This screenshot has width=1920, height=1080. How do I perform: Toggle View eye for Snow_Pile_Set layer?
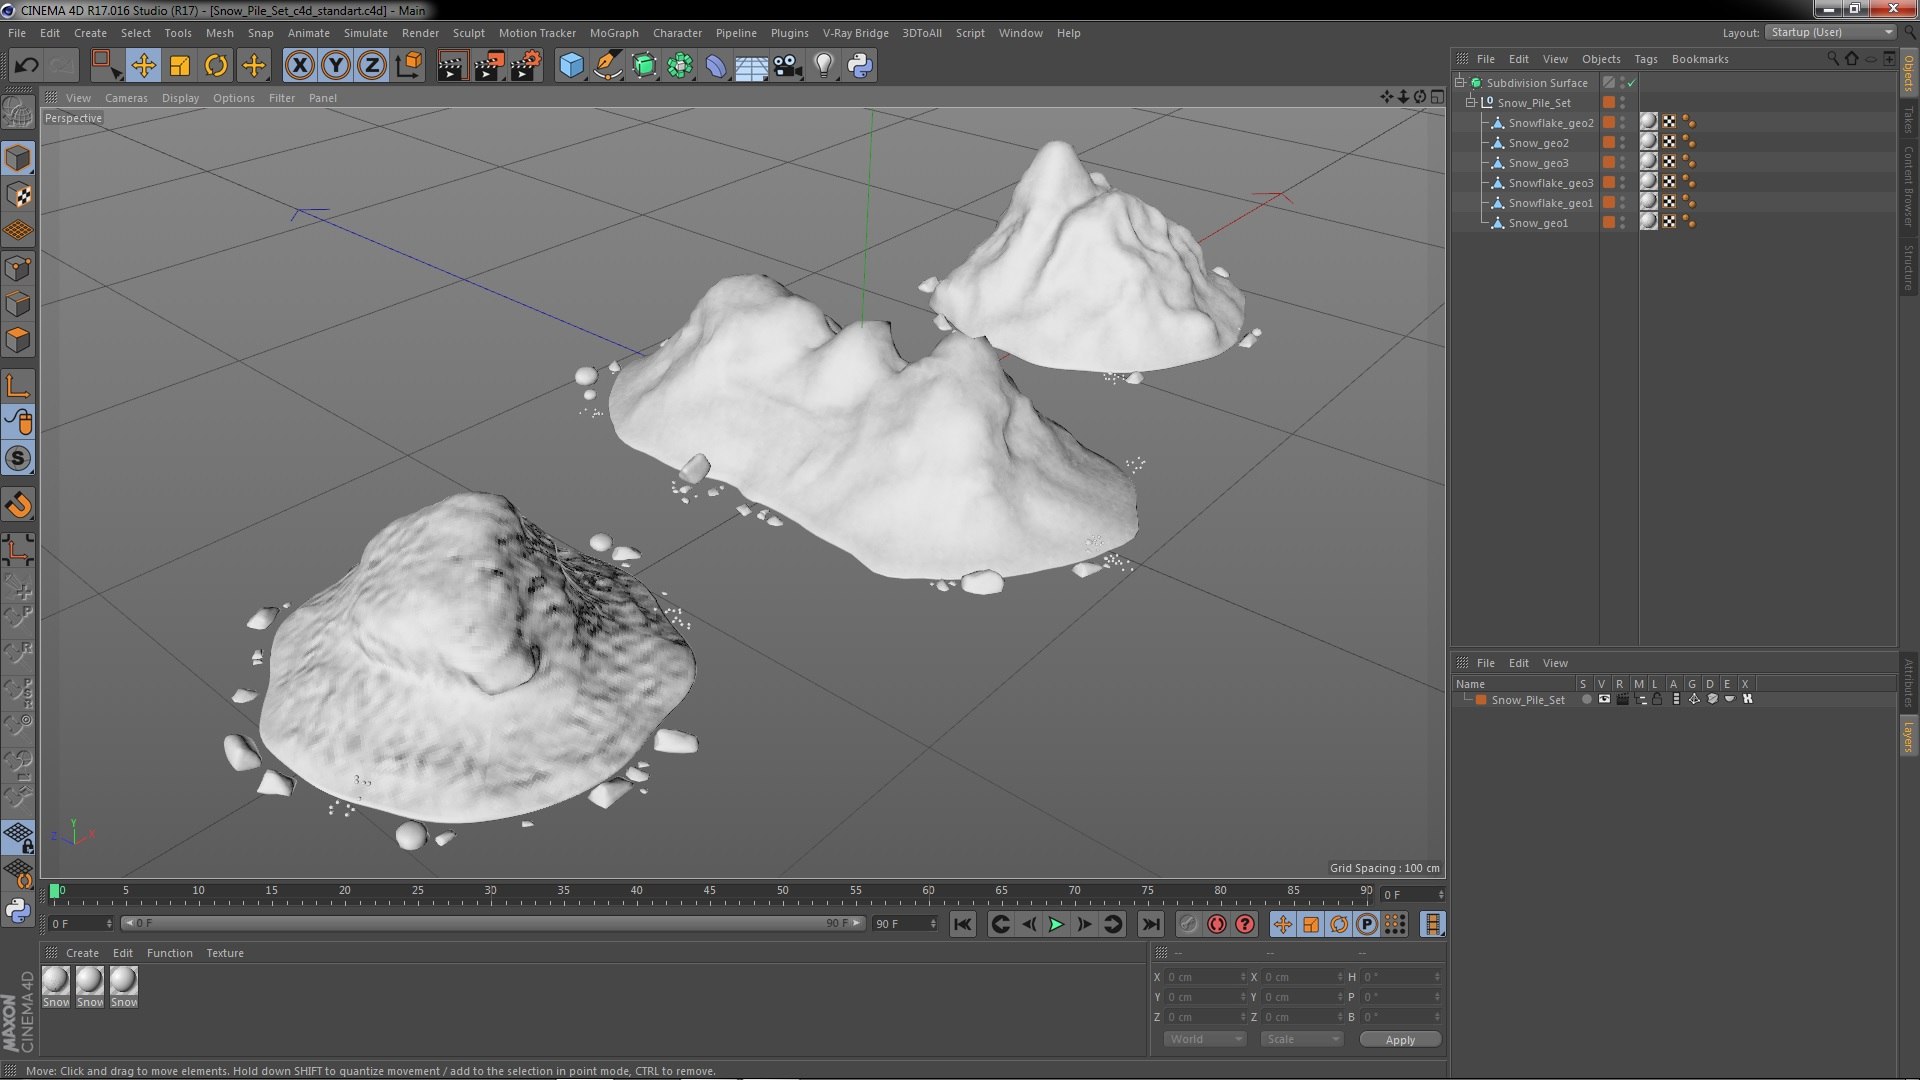(1604, 700)
